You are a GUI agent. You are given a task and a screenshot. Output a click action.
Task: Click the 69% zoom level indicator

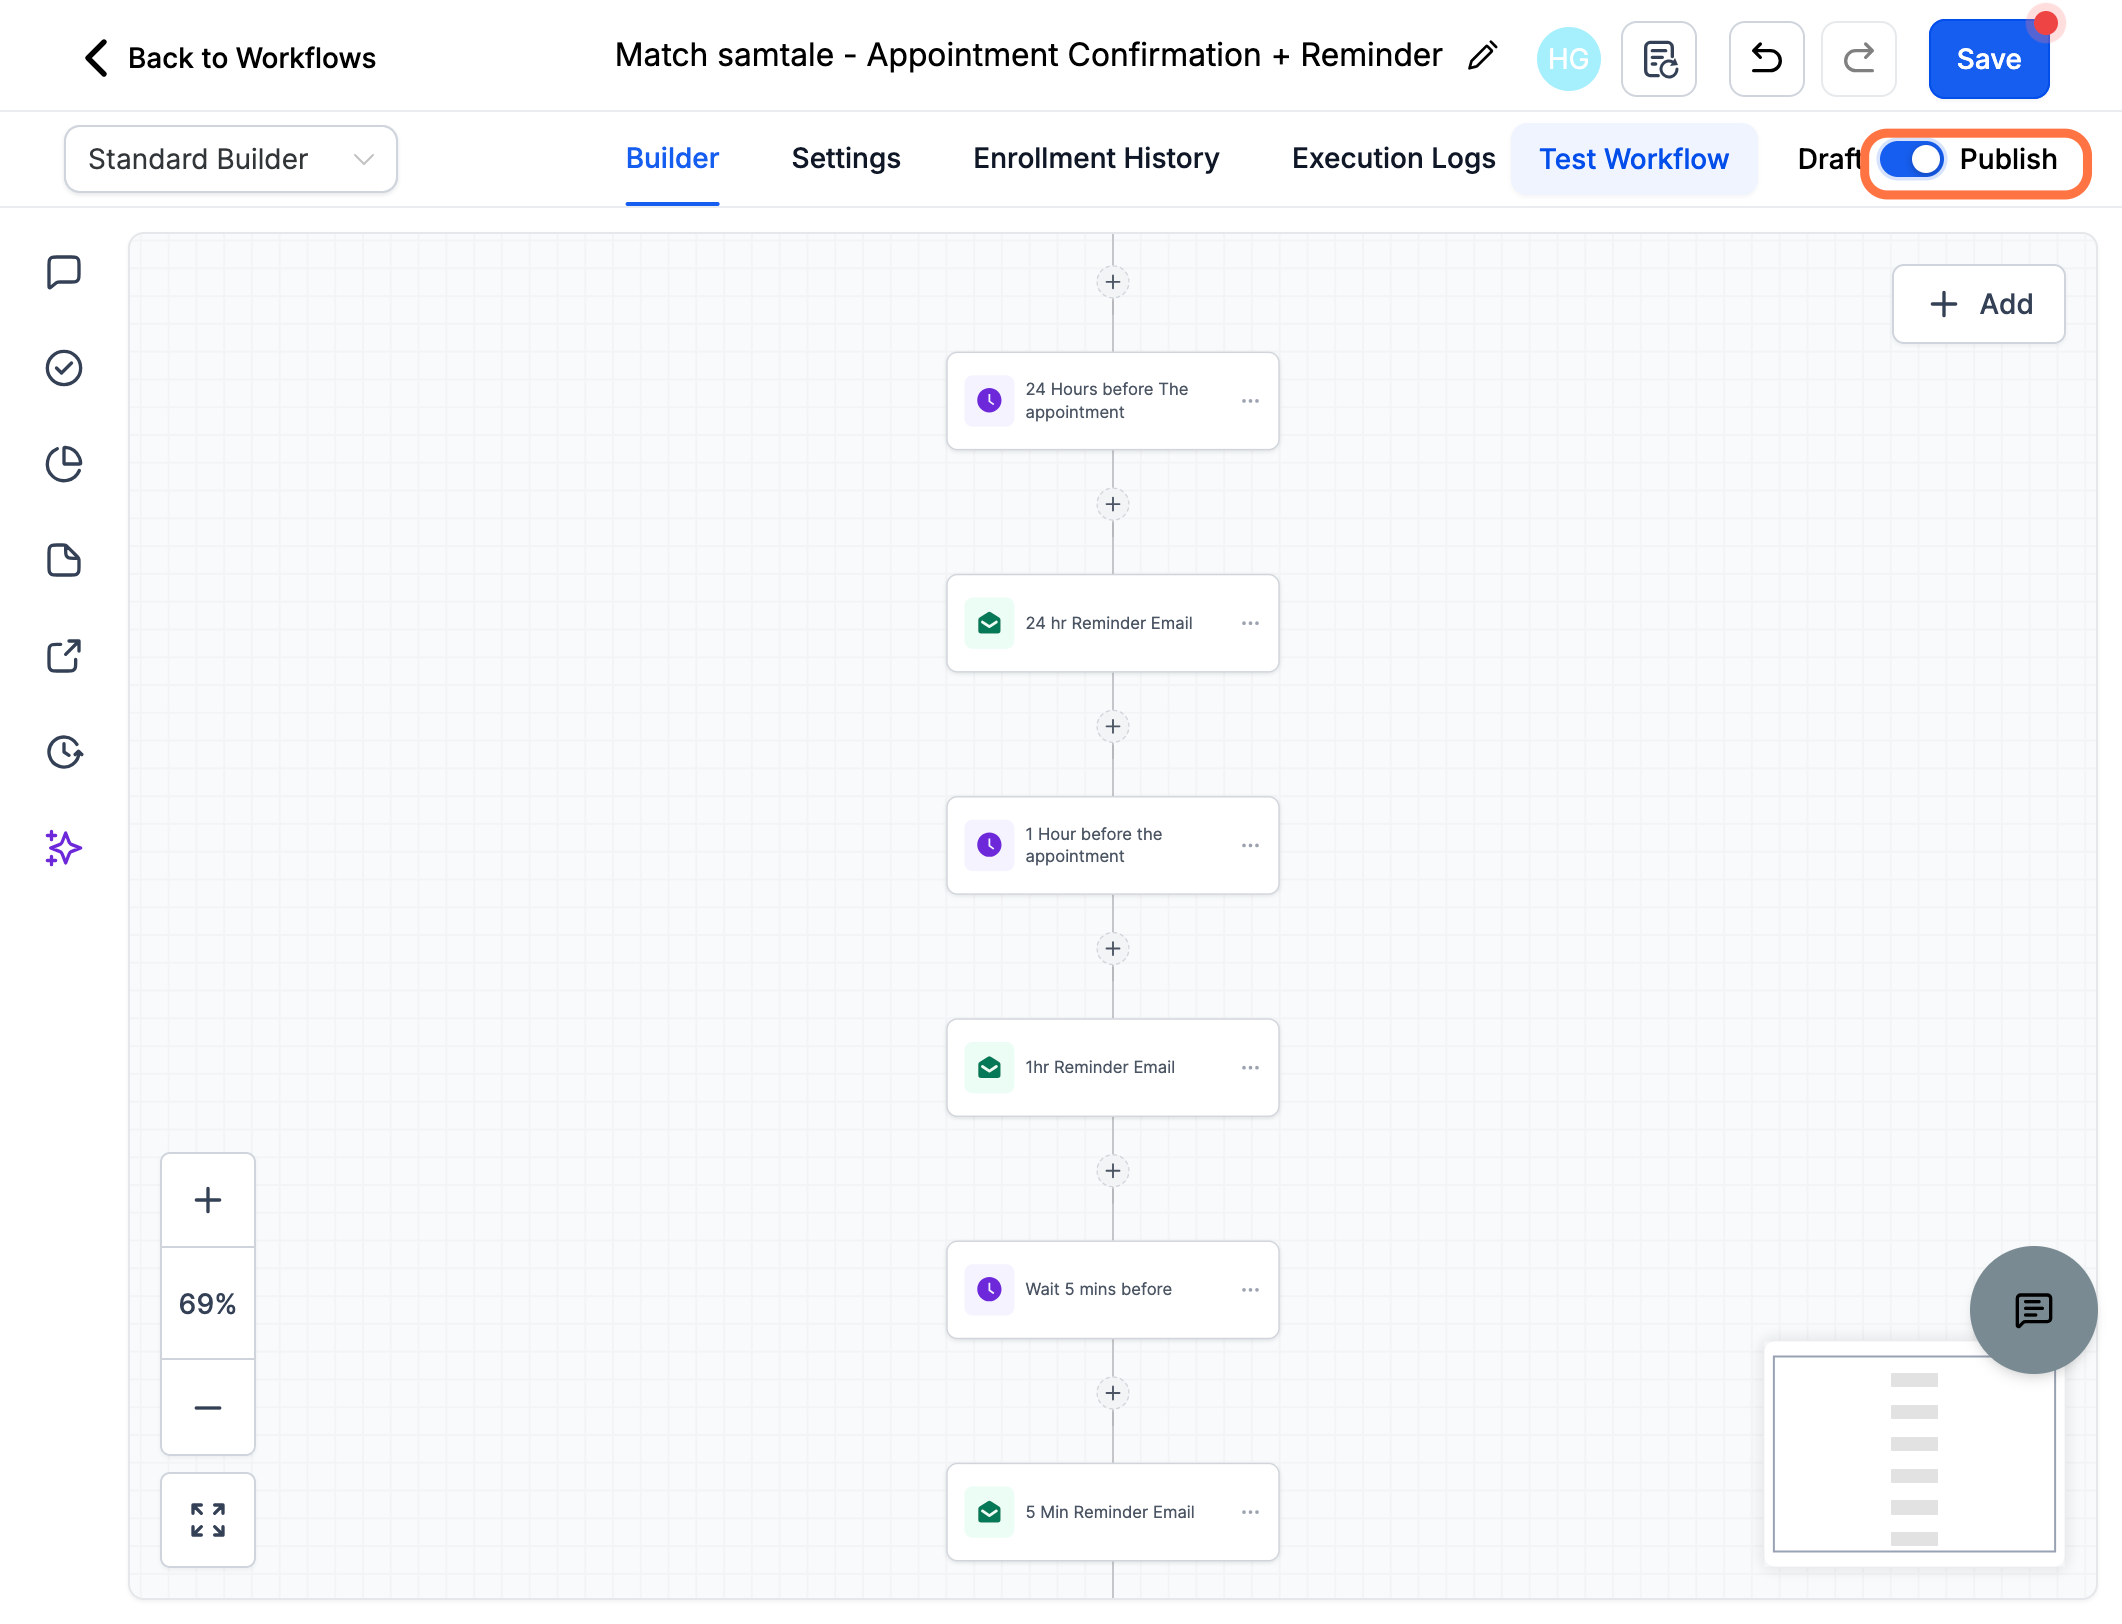208,1303
